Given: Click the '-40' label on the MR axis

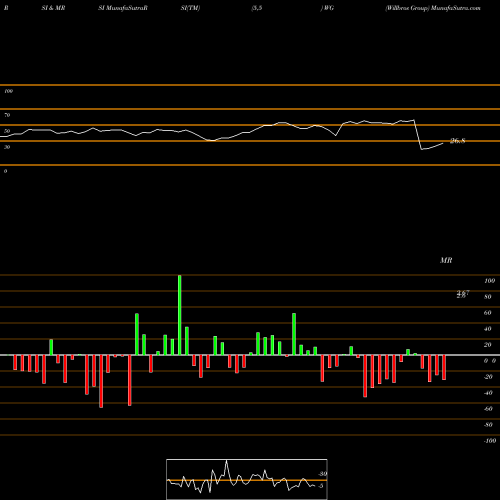Looking at the screenshot, I should pyautogui.click(x=488, y=393).
